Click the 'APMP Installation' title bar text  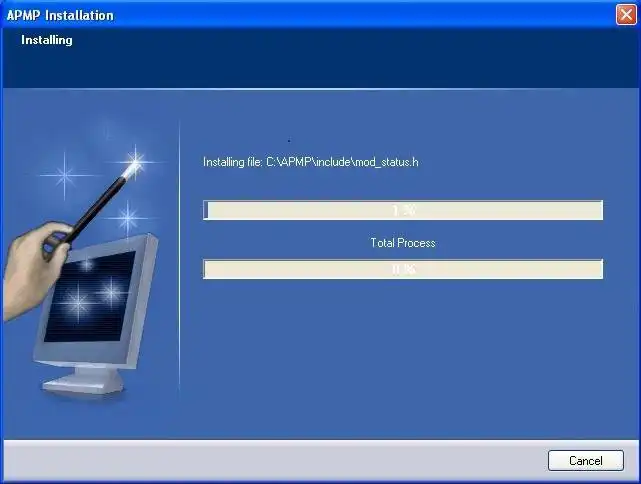[60, 15]
